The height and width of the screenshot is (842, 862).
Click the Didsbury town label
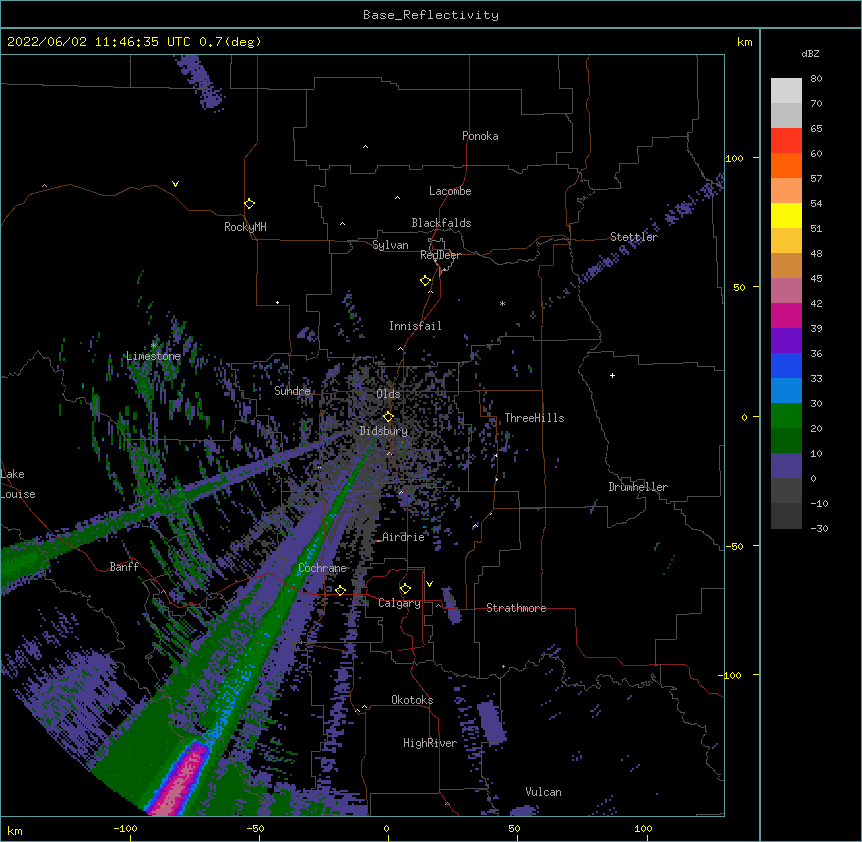pyautogui.click(x=383, y=431)
